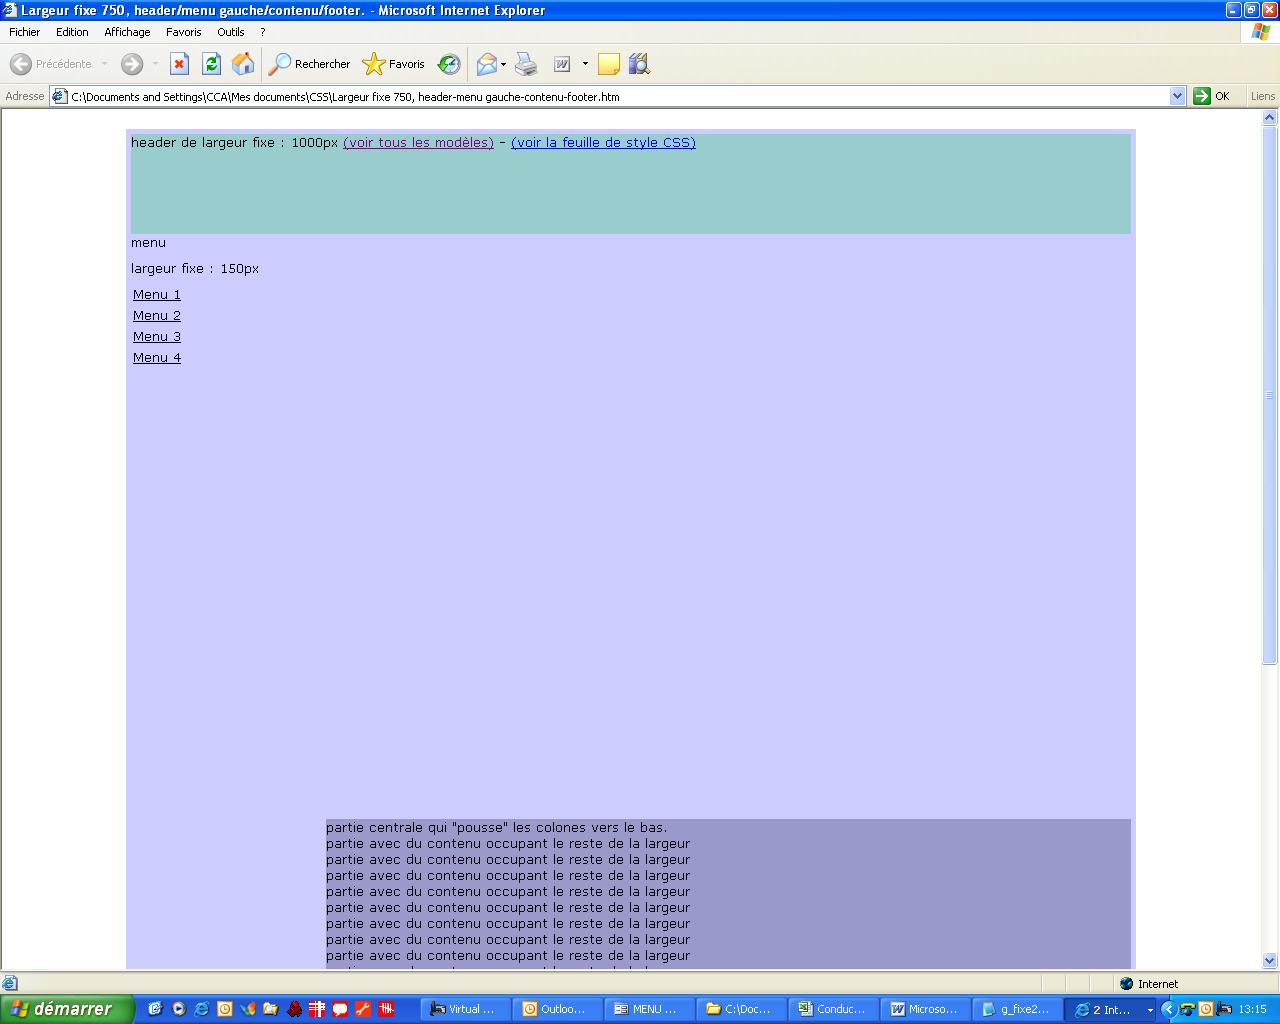Open the Rechercher search tool

(x=310, y=64)
